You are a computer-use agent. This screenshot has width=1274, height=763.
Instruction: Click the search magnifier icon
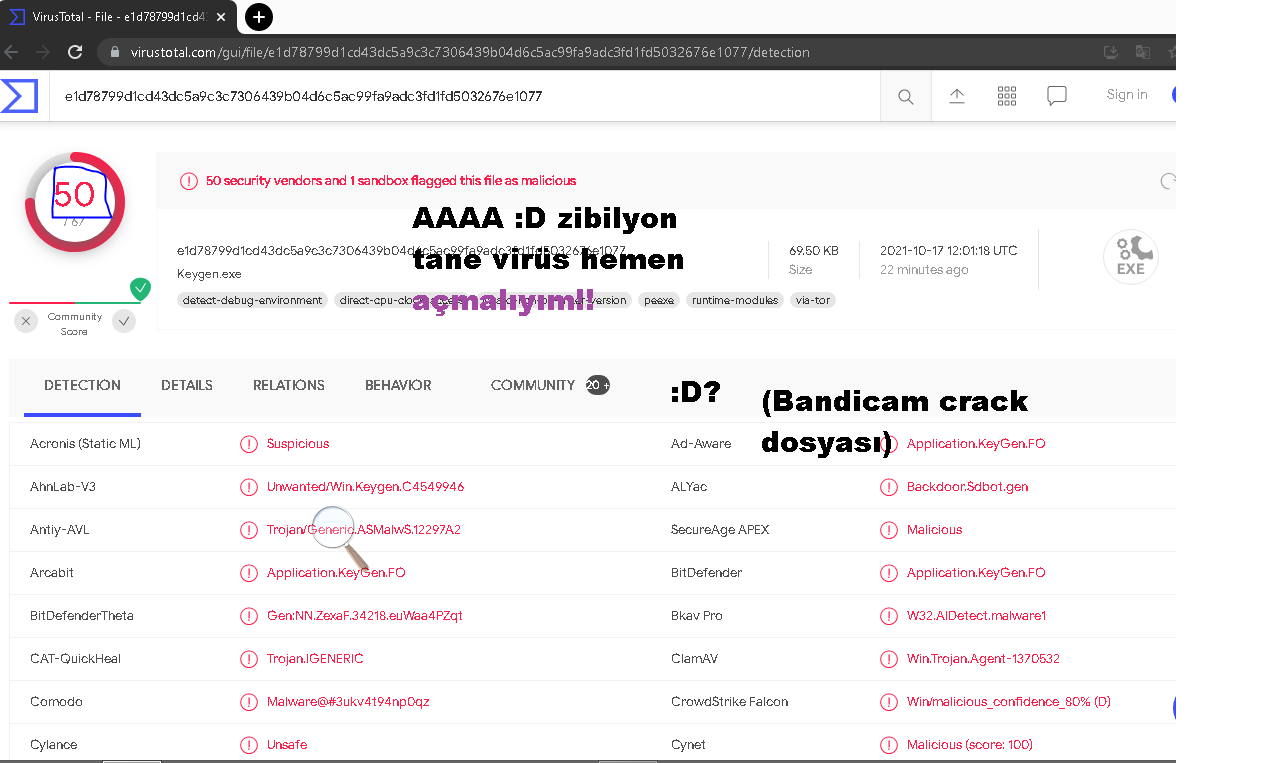[x=905, y=97]
